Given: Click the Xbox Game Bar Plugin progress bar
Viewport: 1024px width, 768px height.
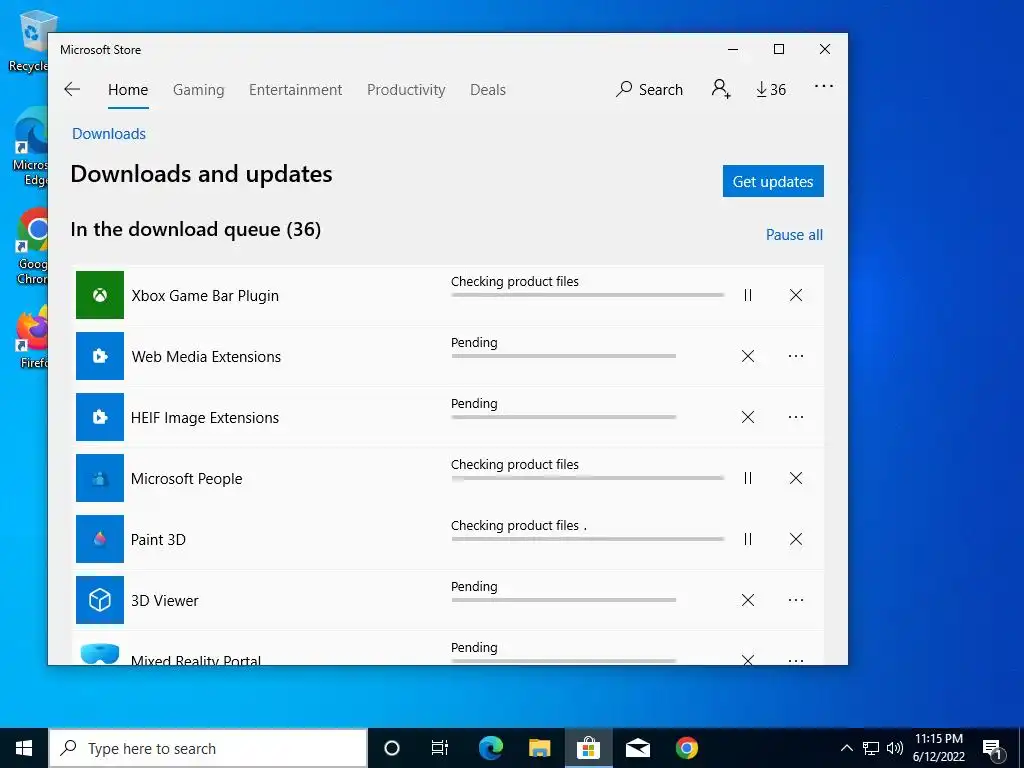Looking at the screenshot, I should coord(588,295).
